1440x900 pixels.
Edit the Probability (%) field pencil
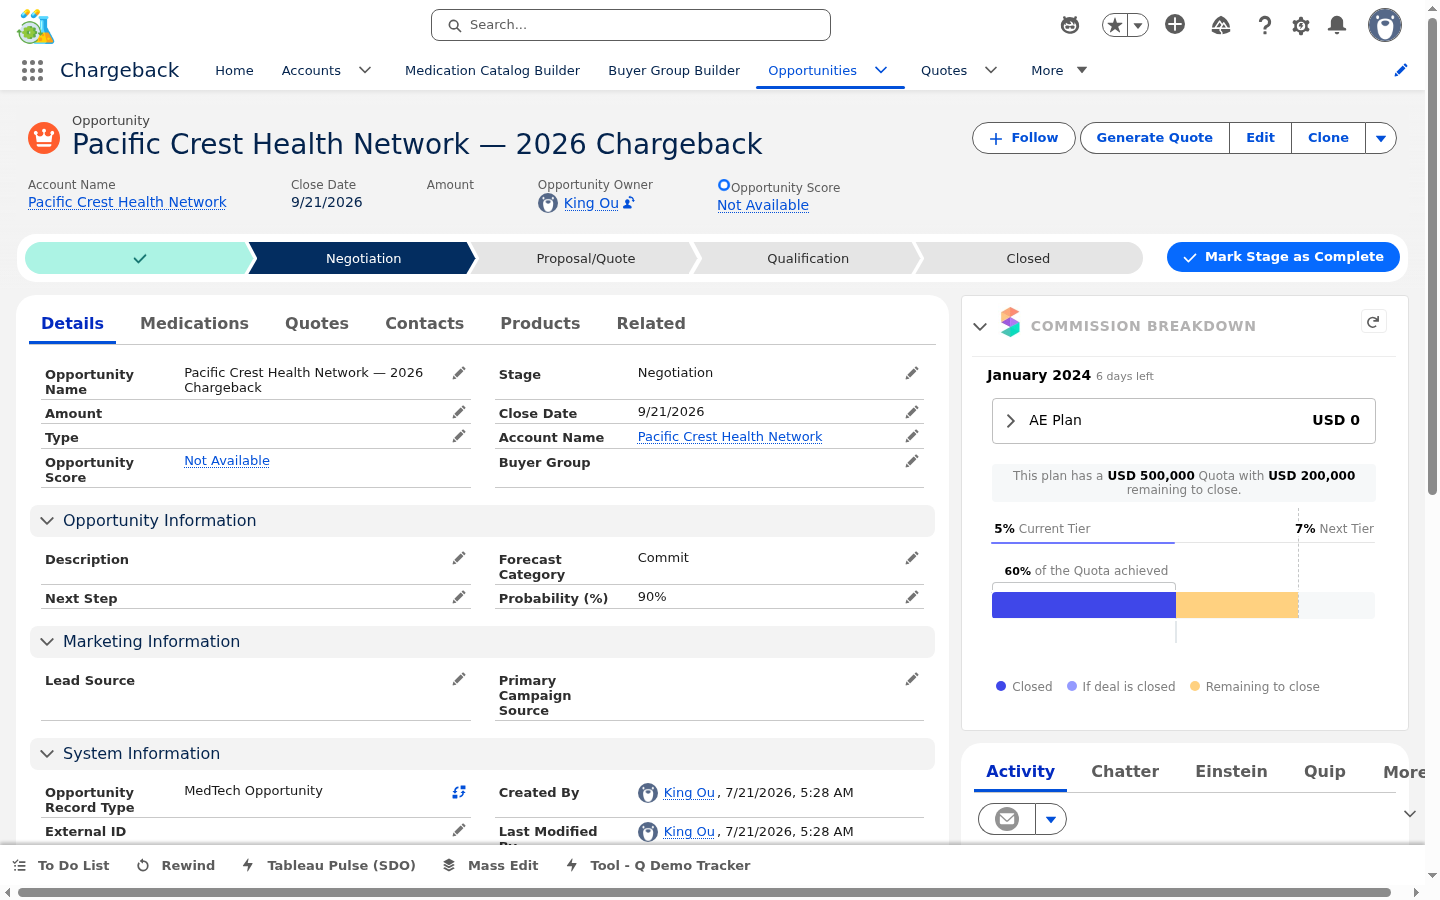(x=912, y=597)
